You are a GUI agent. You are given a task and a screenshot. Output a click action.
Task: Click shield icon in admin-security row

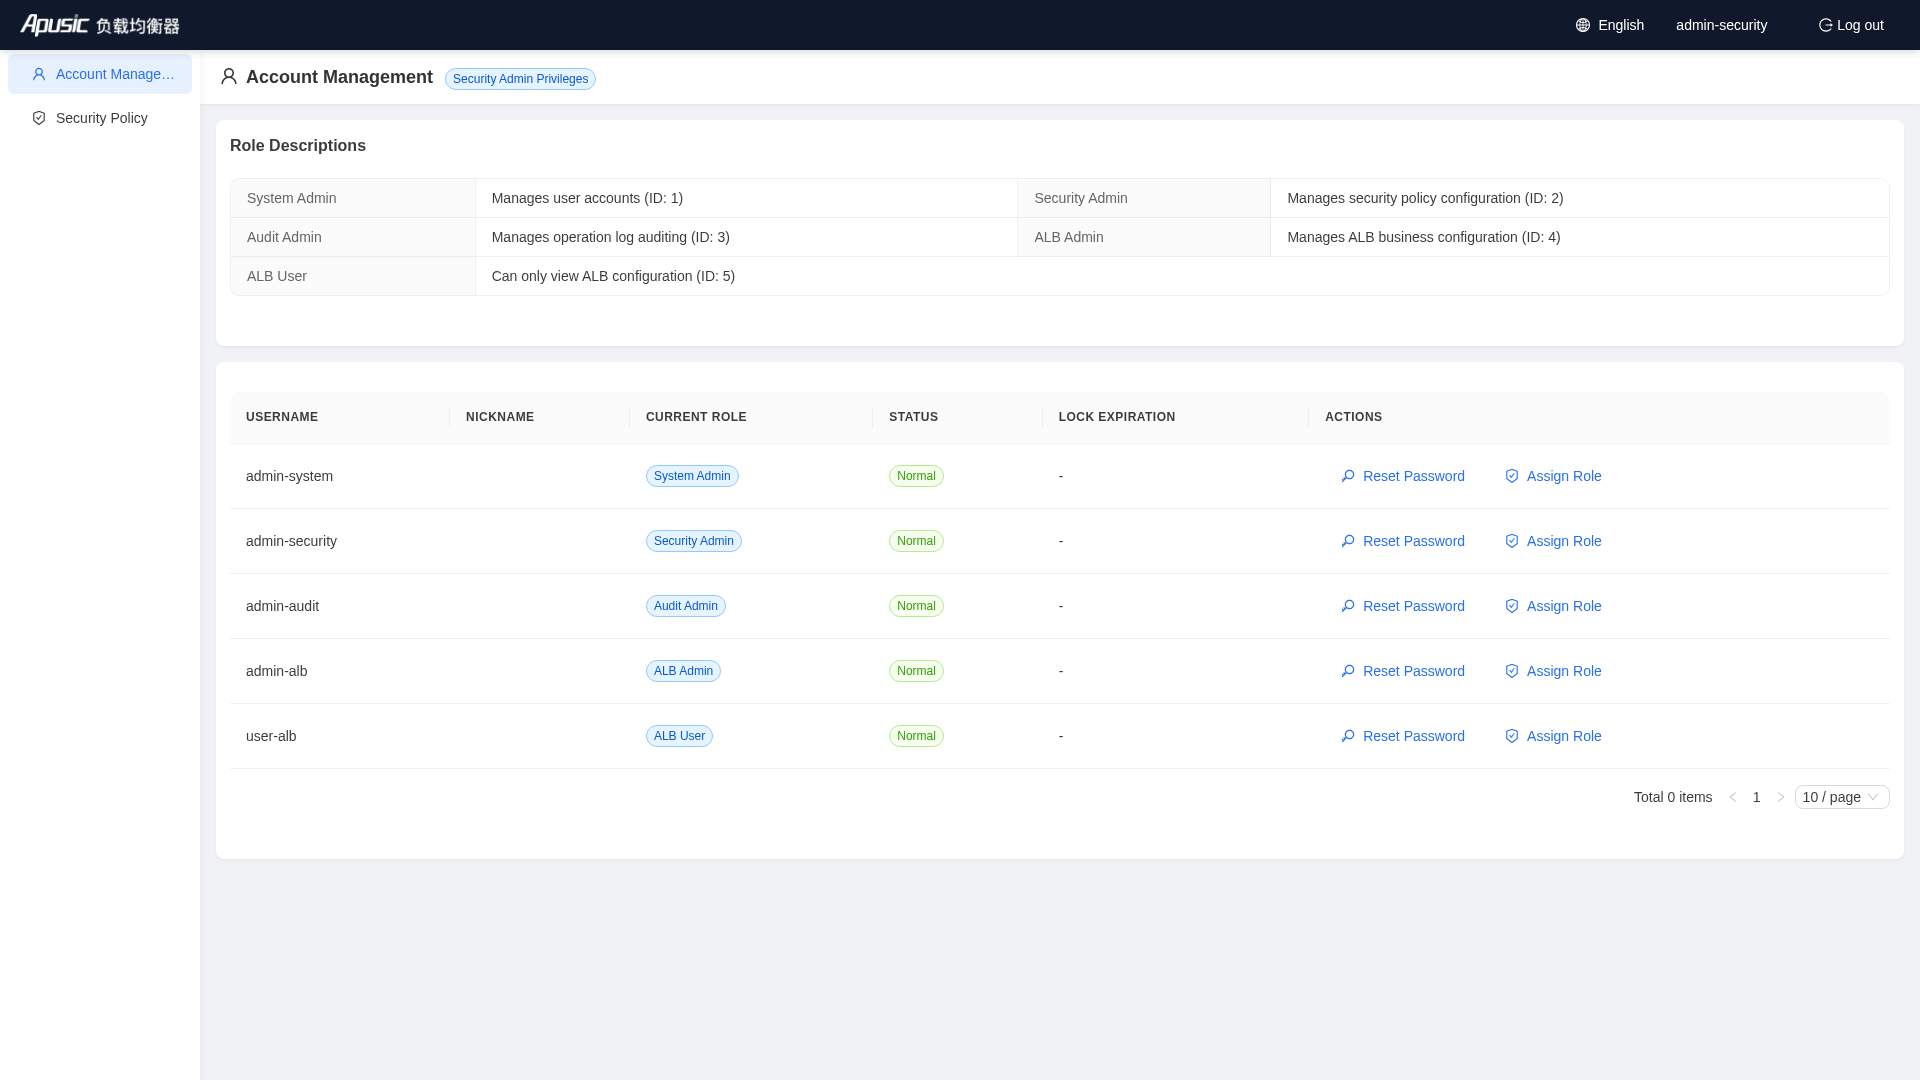[1512, 541]
